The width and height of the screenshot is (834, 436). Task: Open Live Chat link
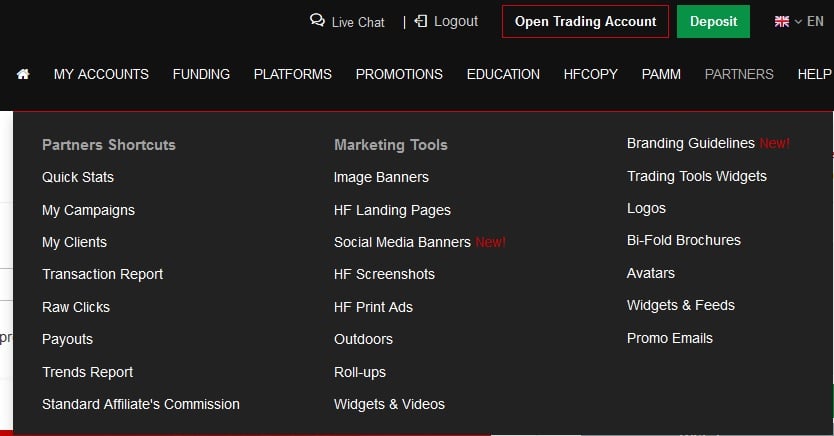(358, 22)
